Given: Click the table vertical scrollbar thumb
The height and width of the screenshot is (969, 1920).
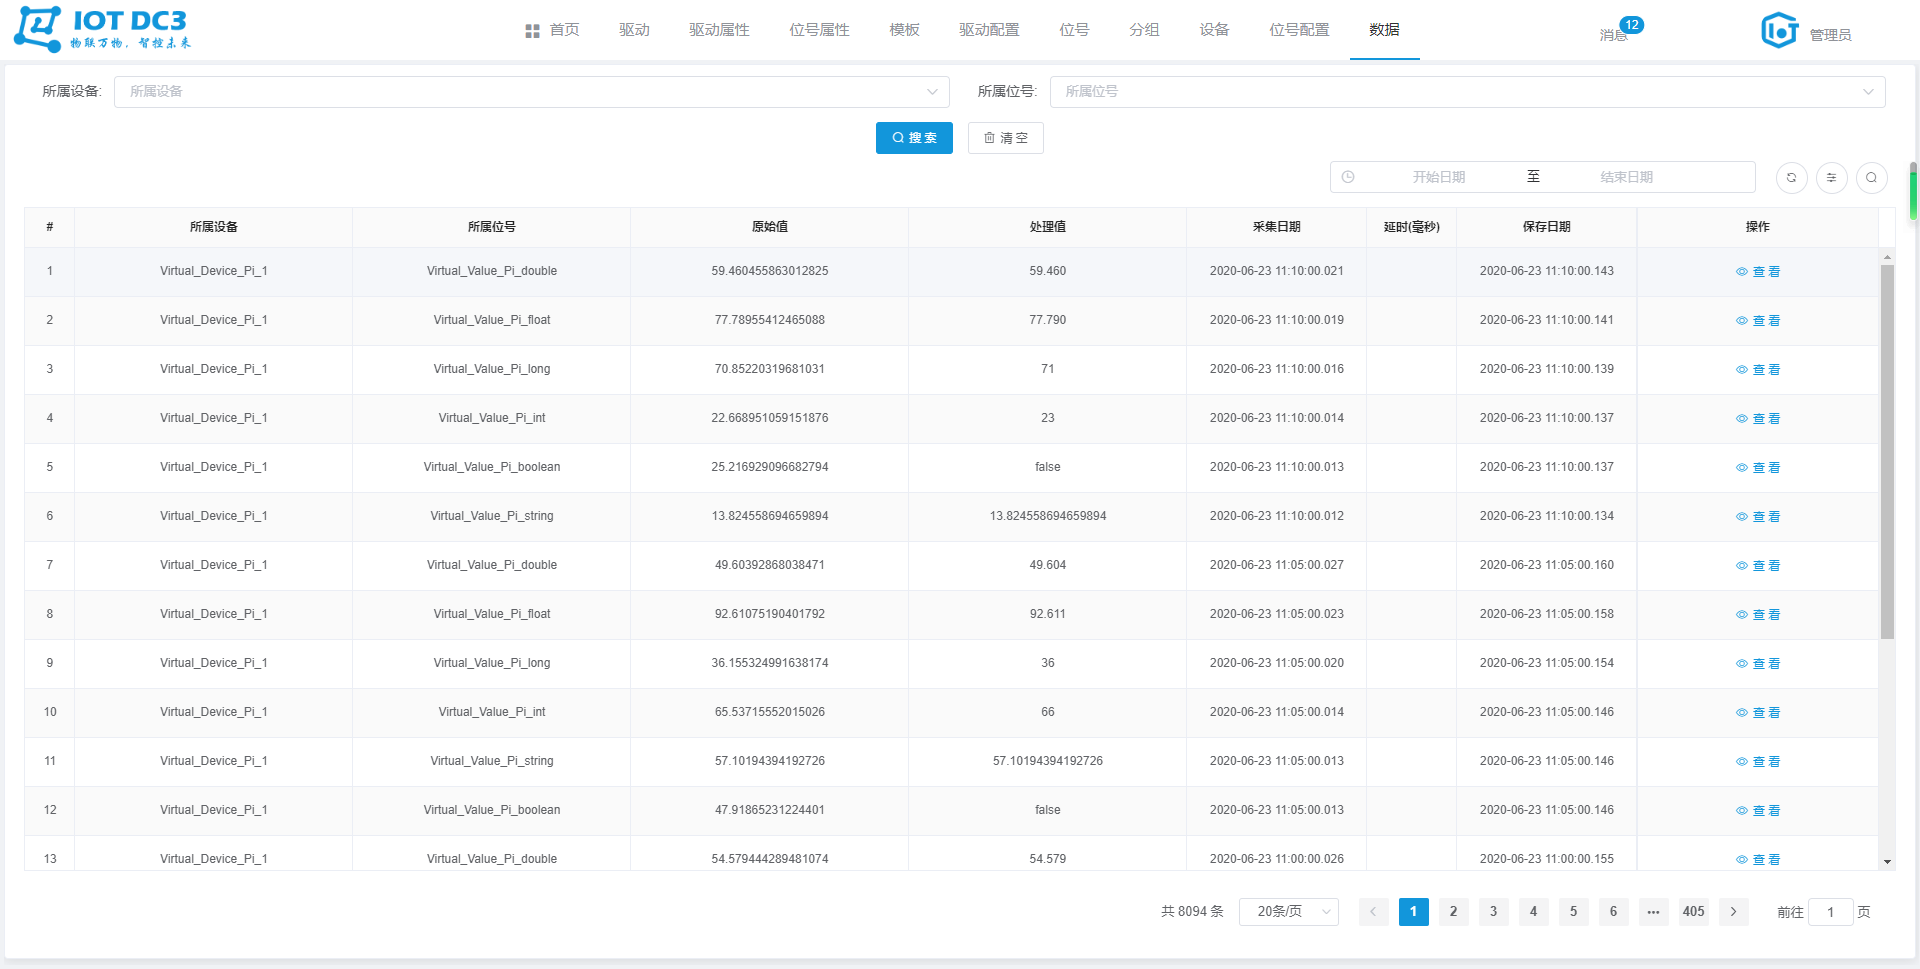Looking at the screenshot, I should pyautogui.click(x=1887, y=451).
